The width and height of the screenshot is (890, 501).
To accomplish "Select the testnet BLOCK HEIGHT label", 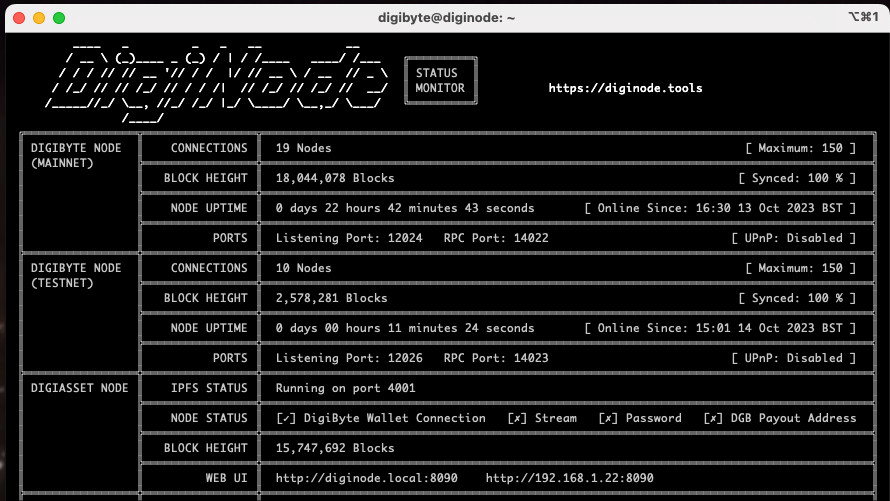I will tap(205, 298).
